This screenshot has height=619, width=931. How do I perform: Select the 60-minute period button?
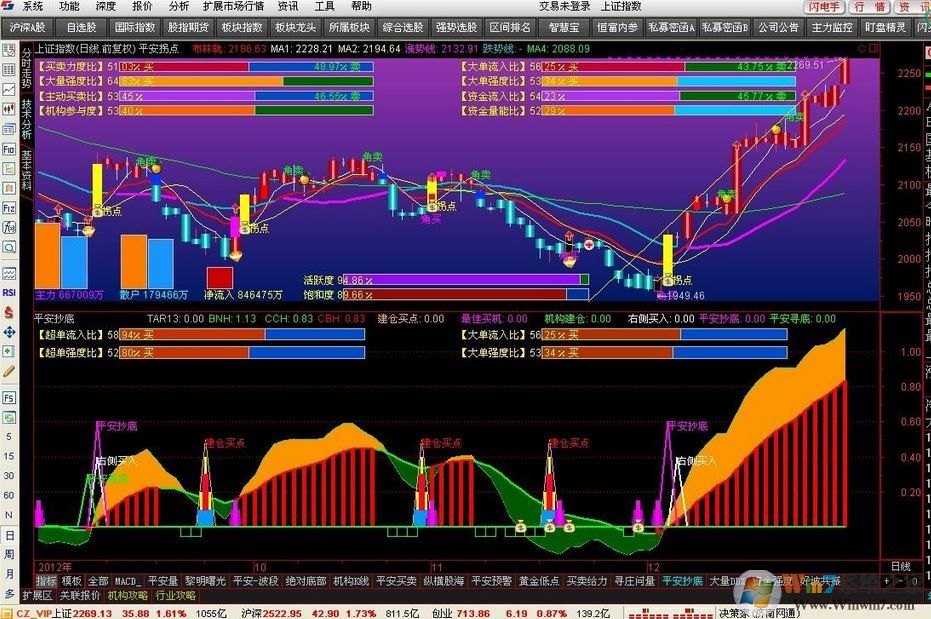[x=9, y=496]
